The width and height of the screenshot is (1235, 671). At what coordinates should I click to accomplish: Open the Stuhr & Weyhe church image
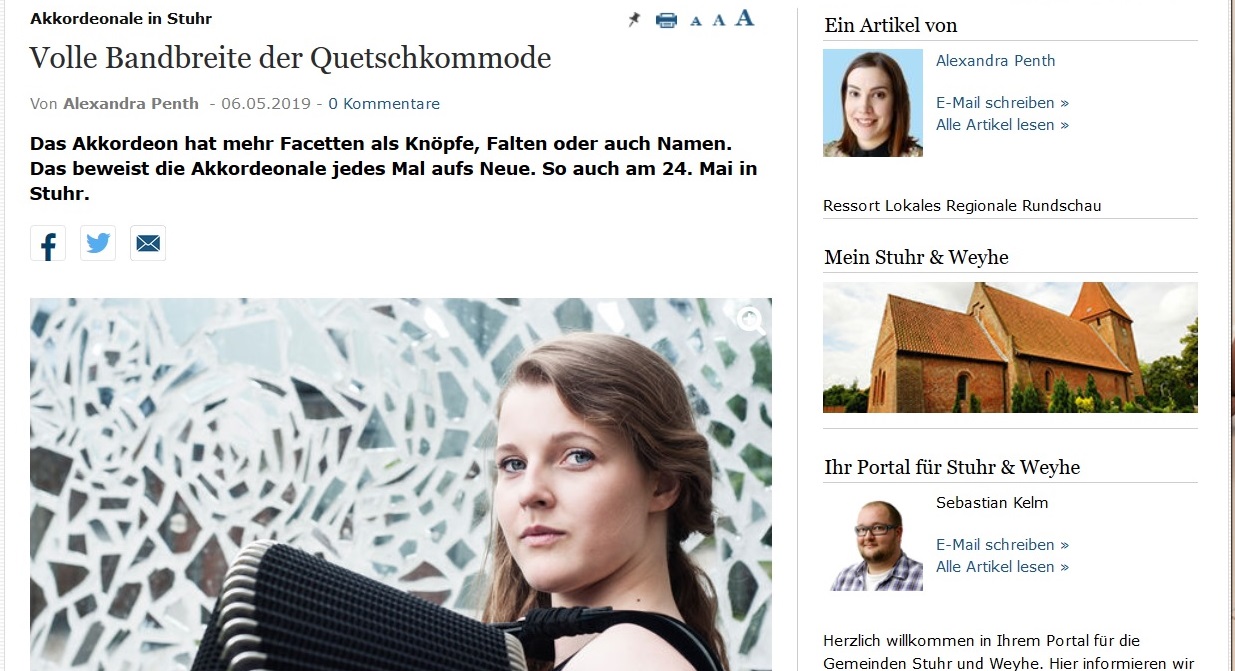(x=1010, y=347)
